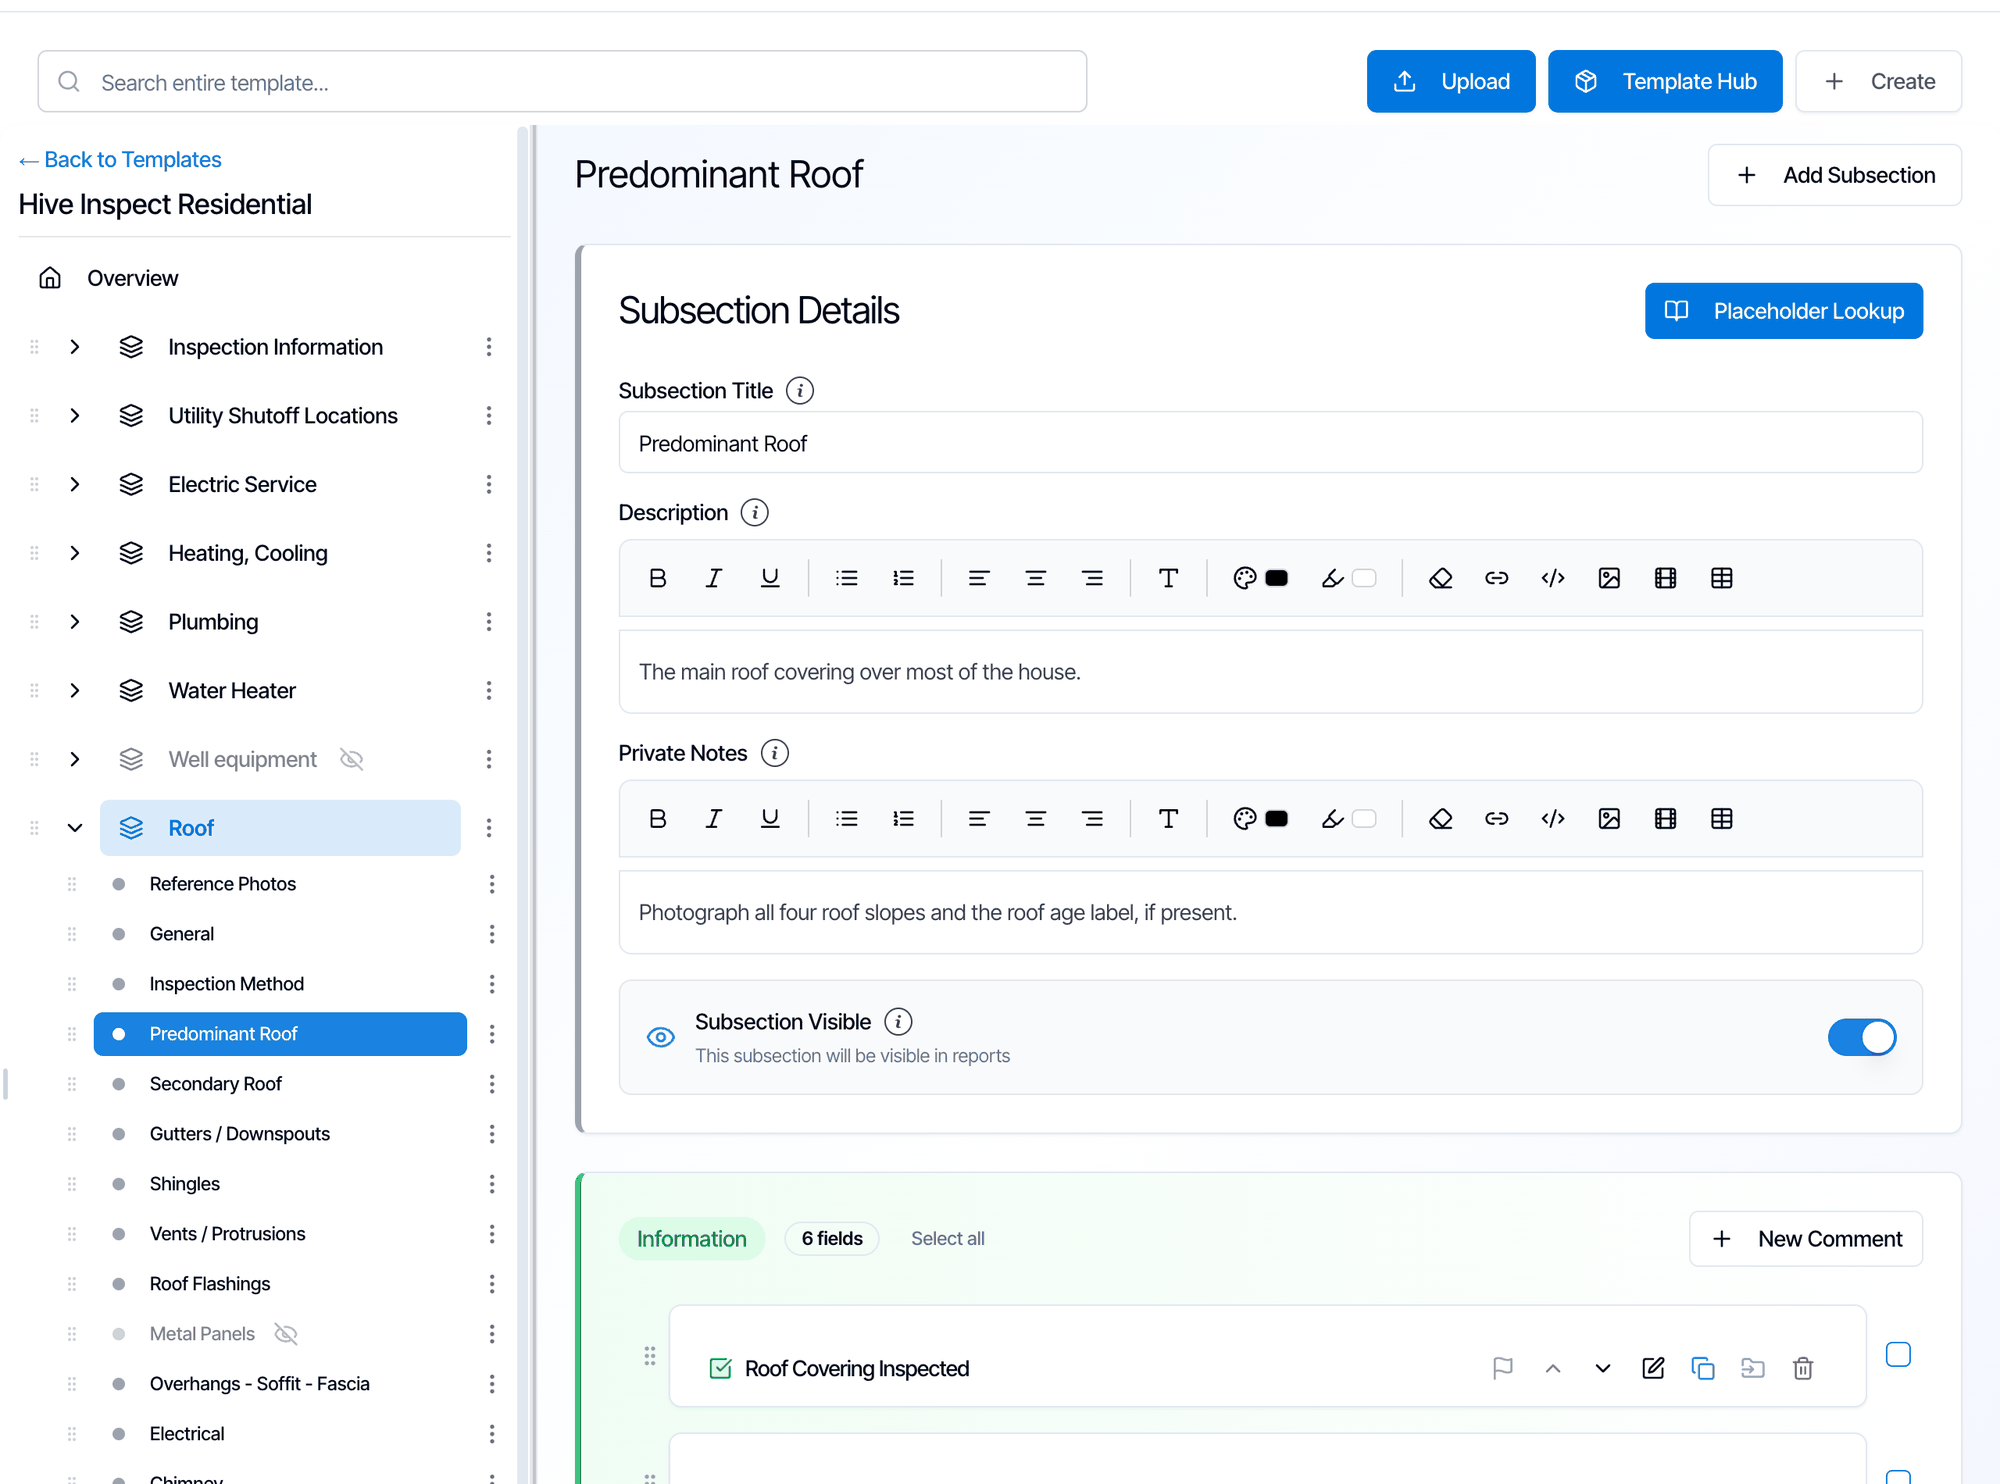Focus the Search entire template field
The image size is (2000, 1484).
(x=562, y=82)
